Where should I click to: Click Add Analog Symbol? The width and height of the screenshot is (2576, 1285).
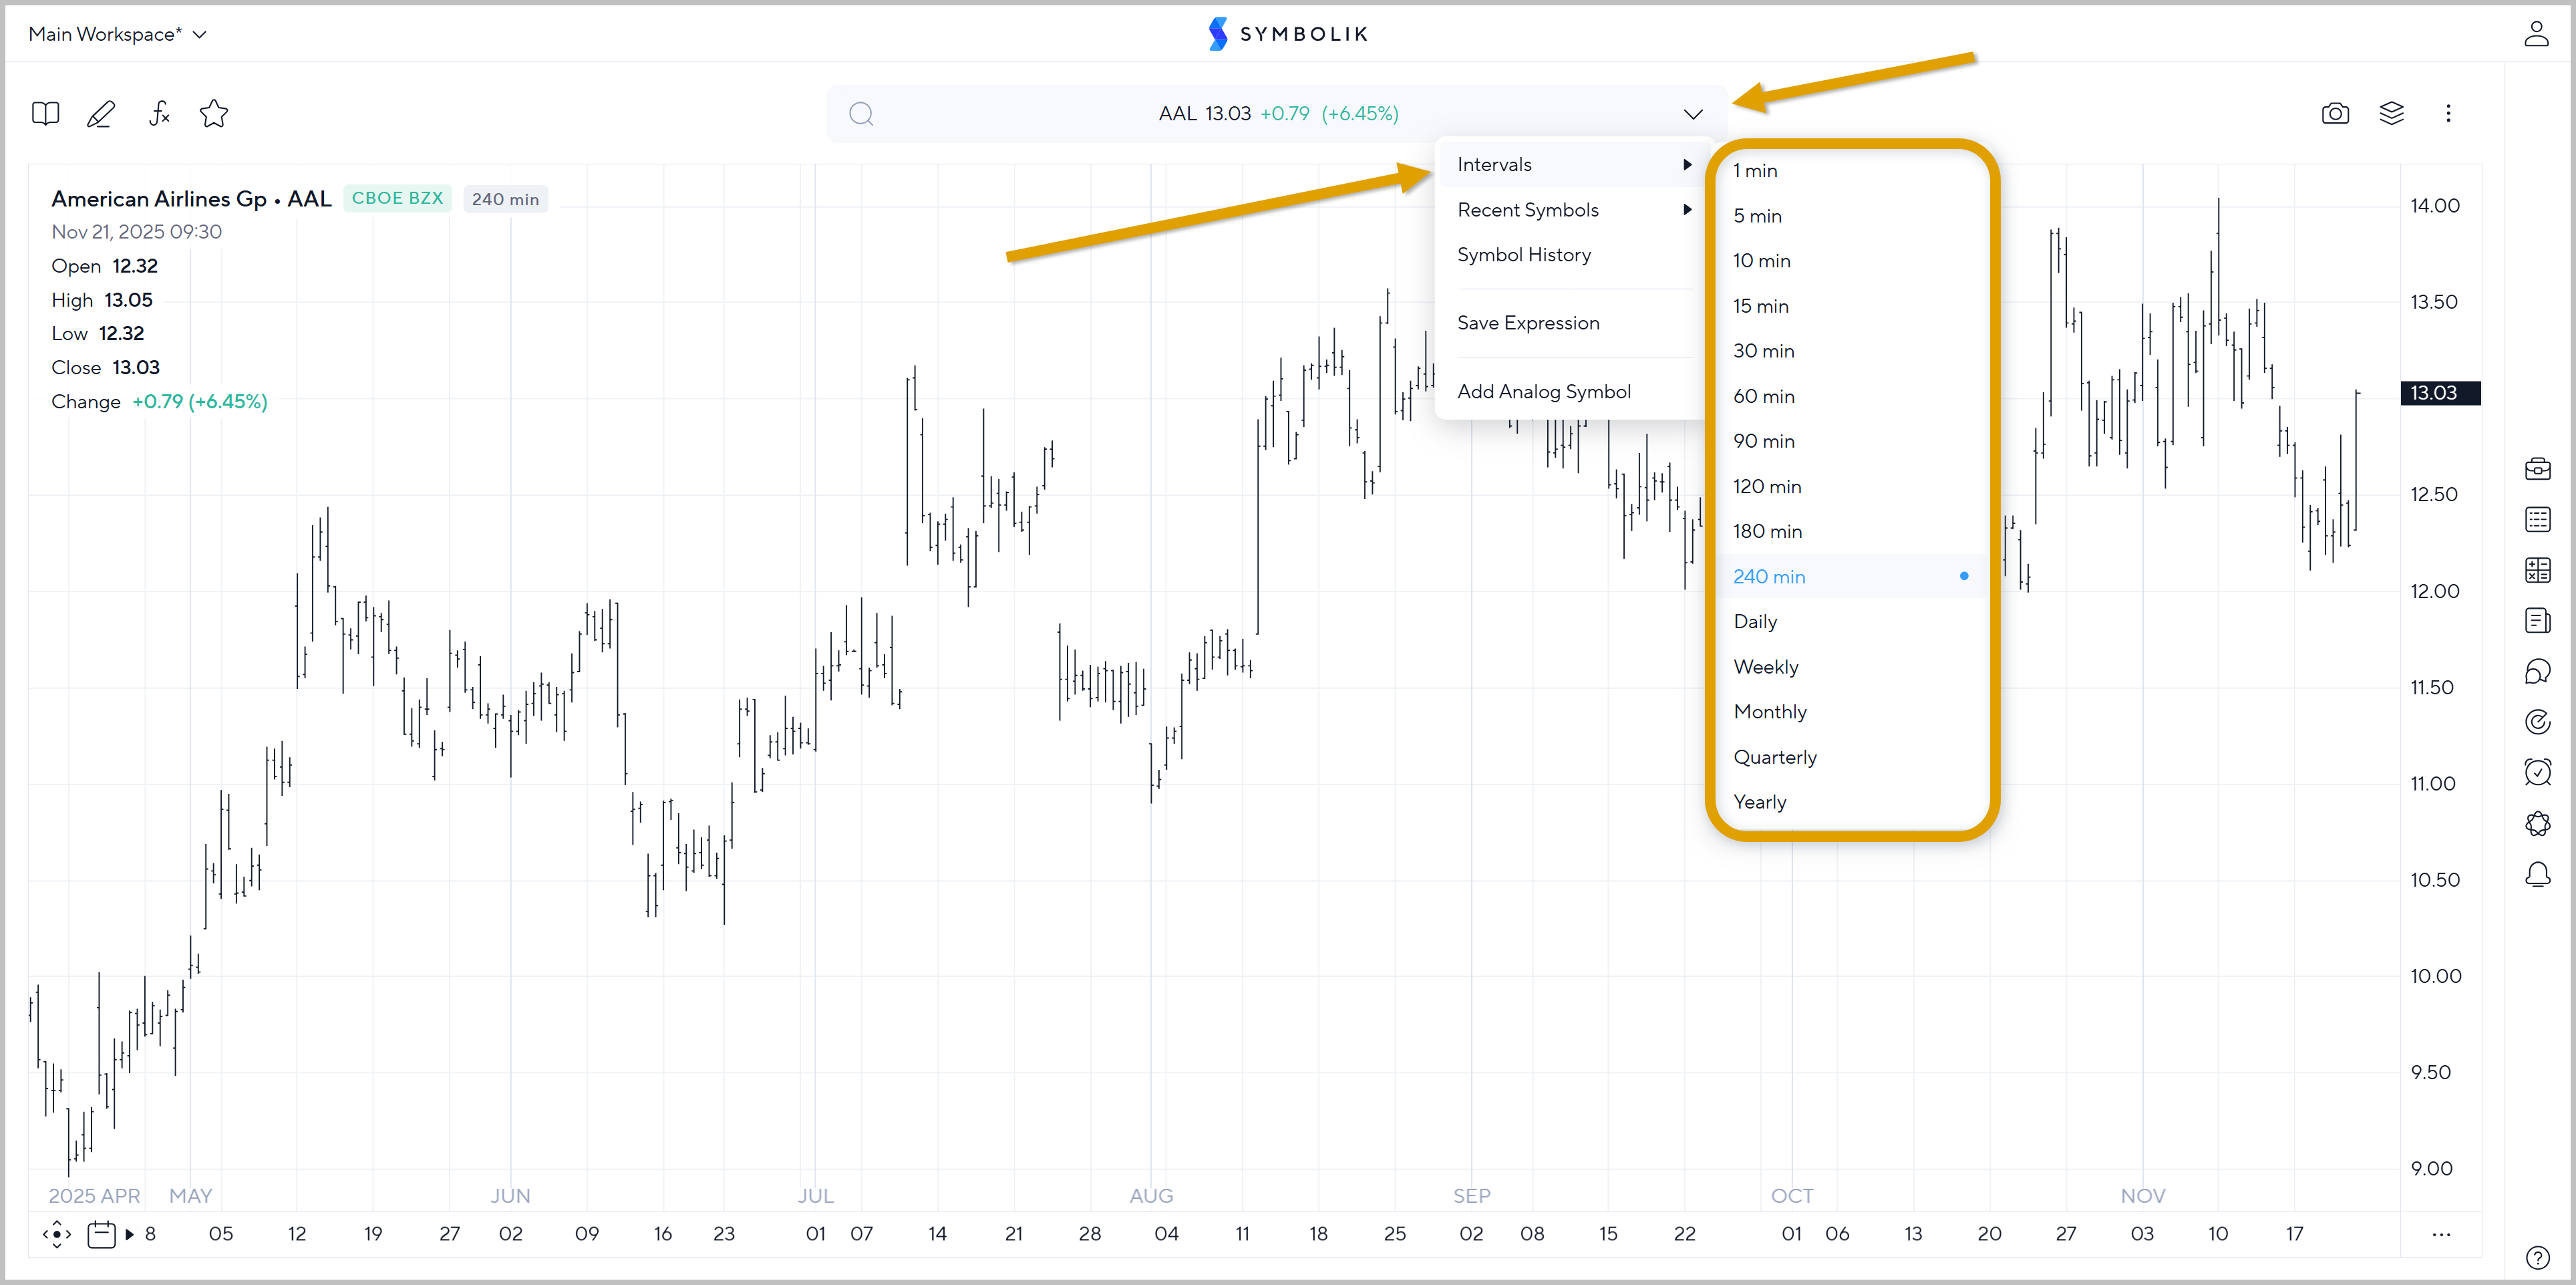[x=1543, y=392]
